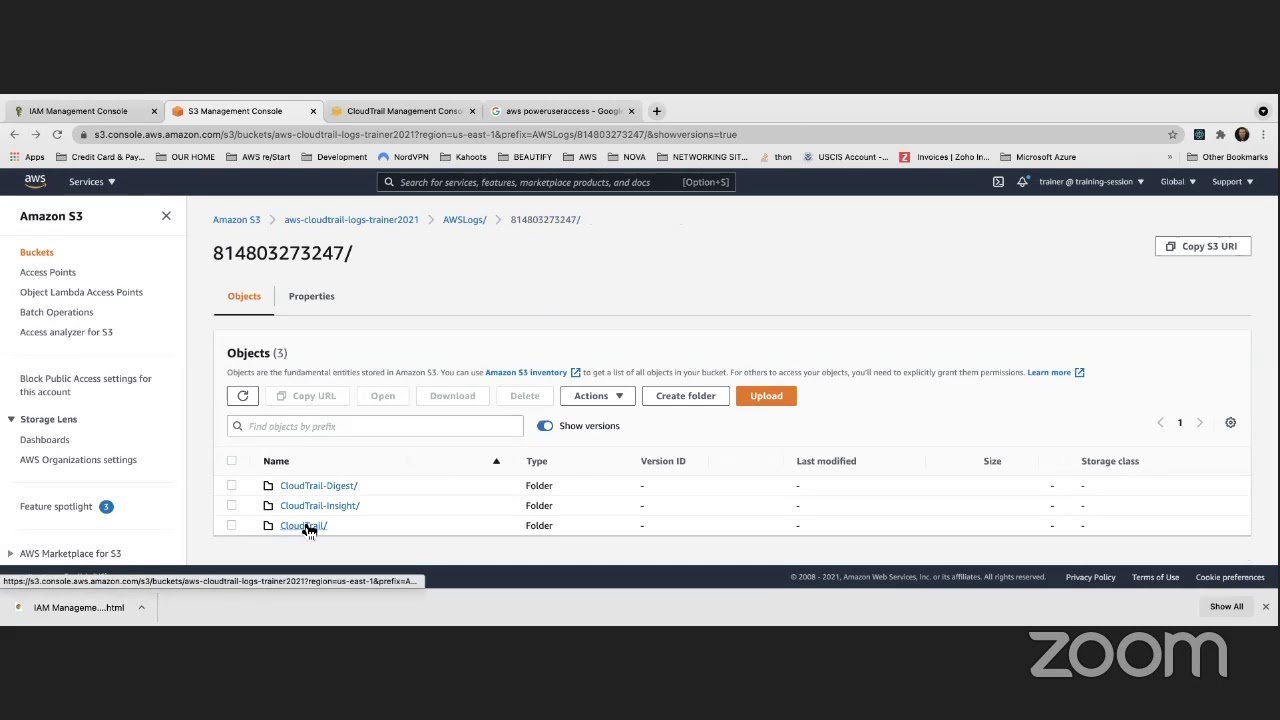Open the downloaded file options arrow
Screen dimensions: 1280x720
[141, 608]
